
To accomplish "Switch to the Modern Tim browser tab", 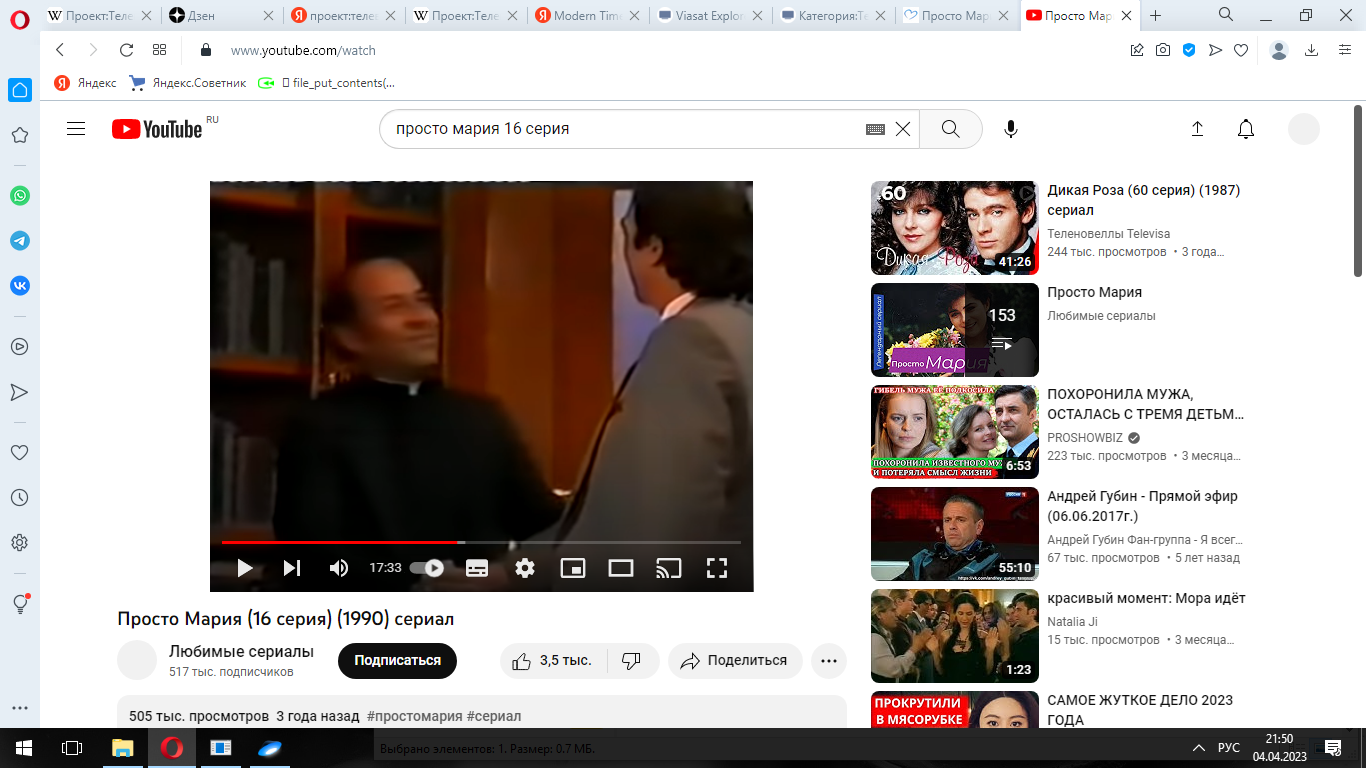I will tap(590, 16).
